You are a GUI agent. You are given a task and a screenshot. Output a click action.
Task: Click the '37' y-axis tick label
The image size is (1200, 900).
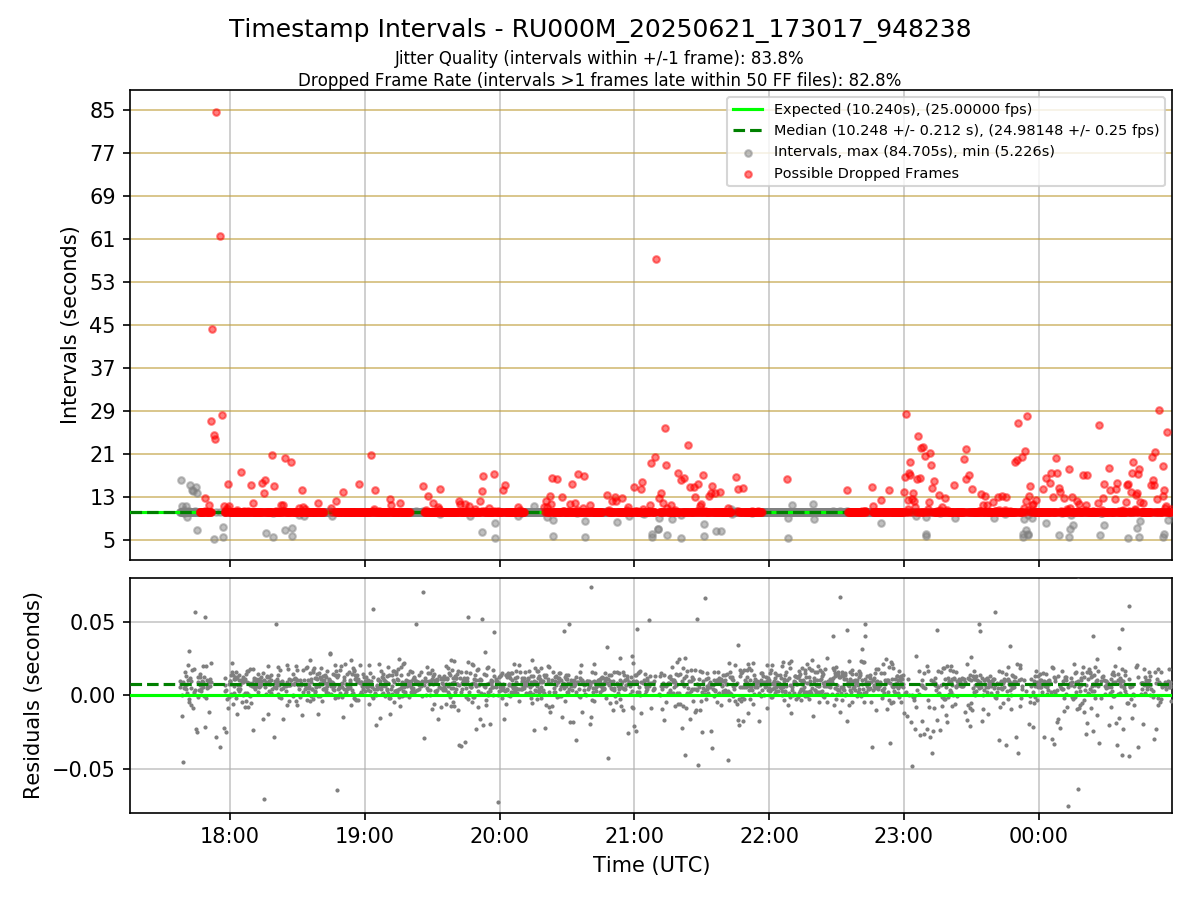point(105,368)
